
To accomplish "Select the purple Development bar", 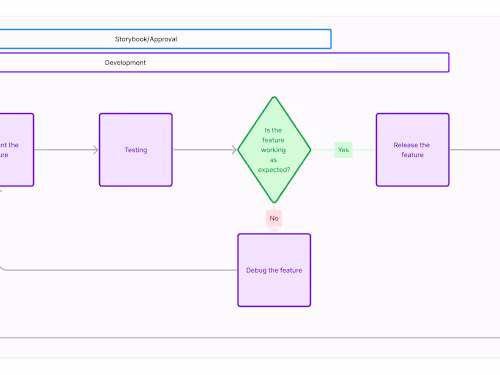I will pyautogui.click(x=224, y=62).
